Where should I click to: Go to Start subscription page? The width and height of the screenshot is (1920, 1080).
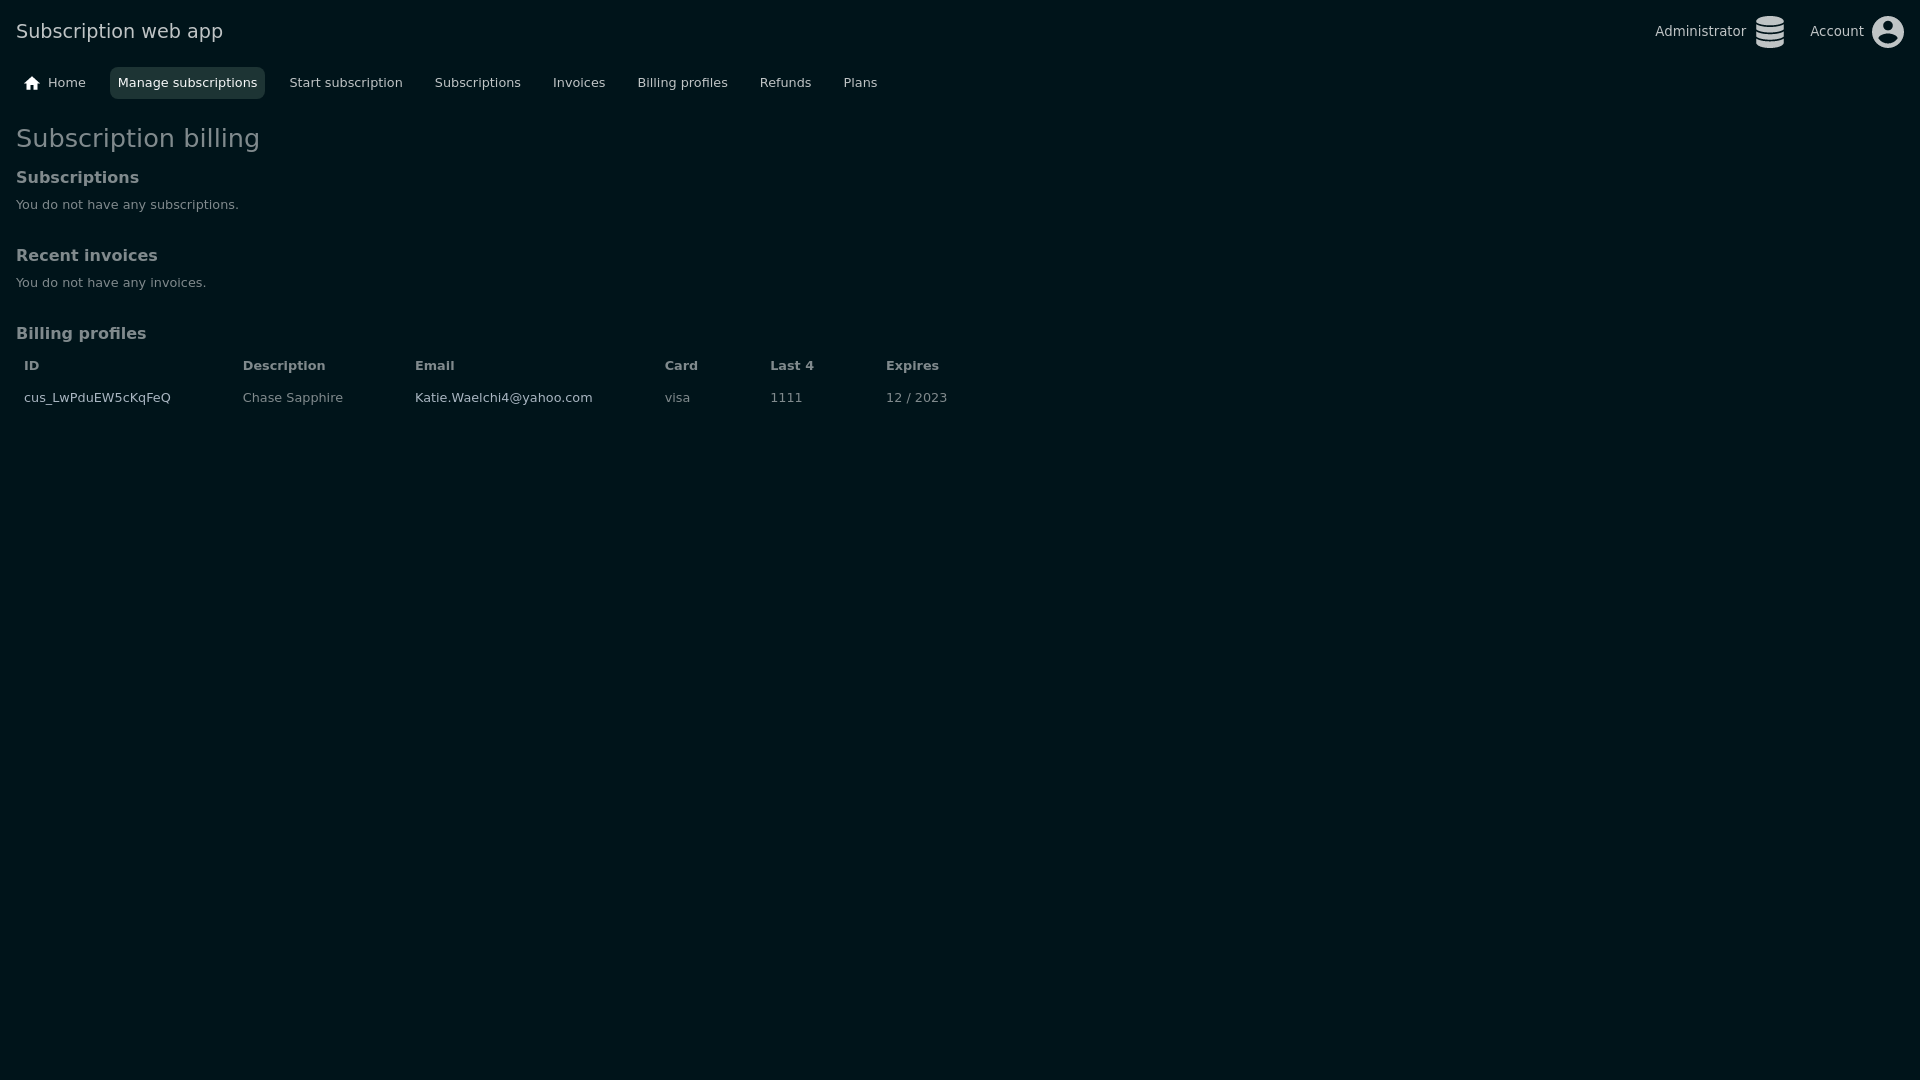click(x=345, y=83)
